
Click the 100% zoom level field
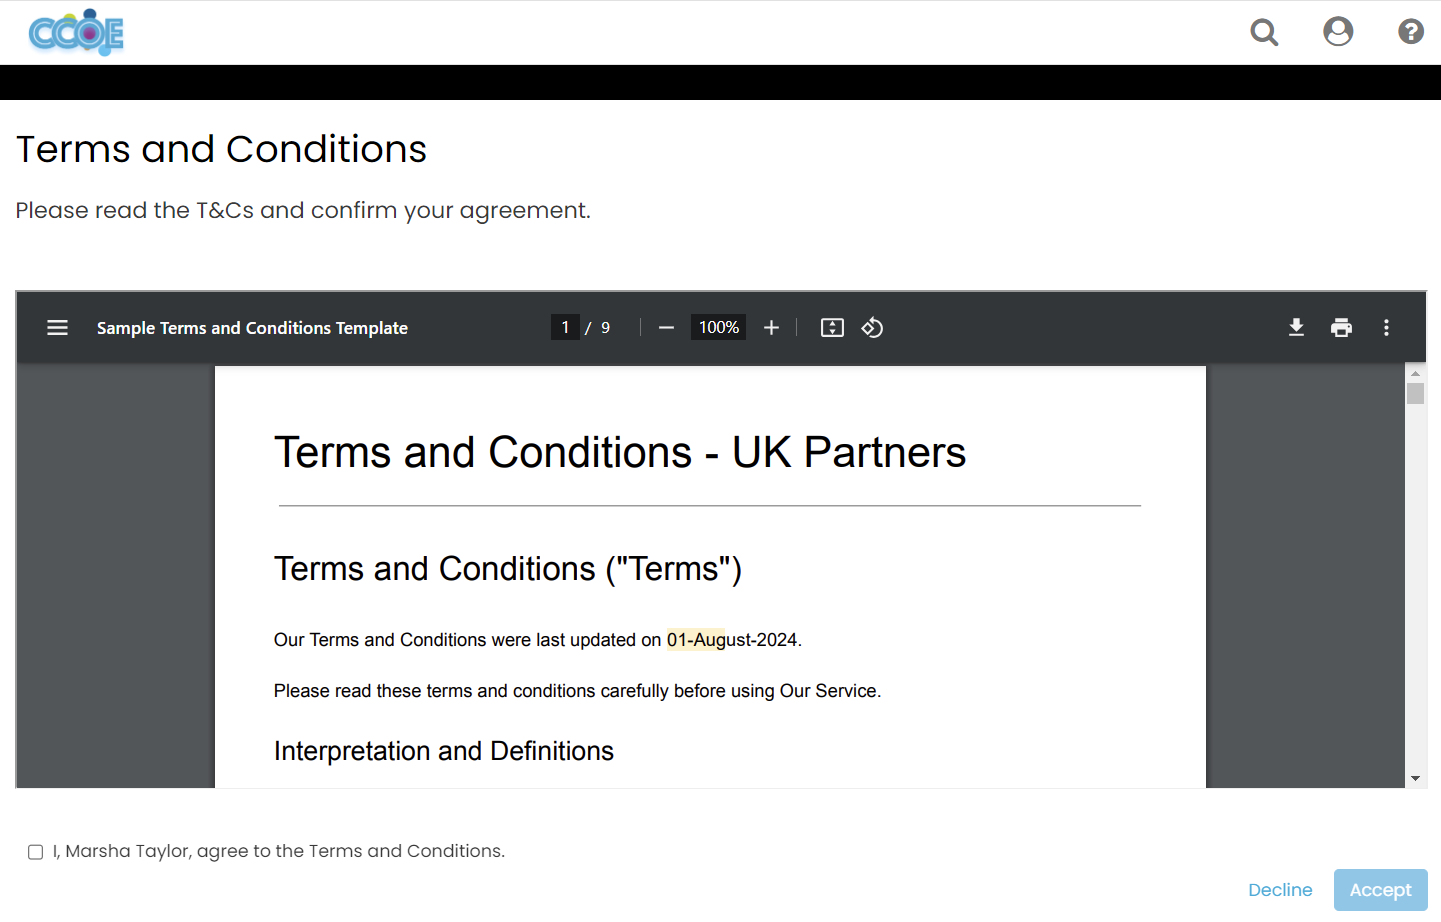coord(718,328)
